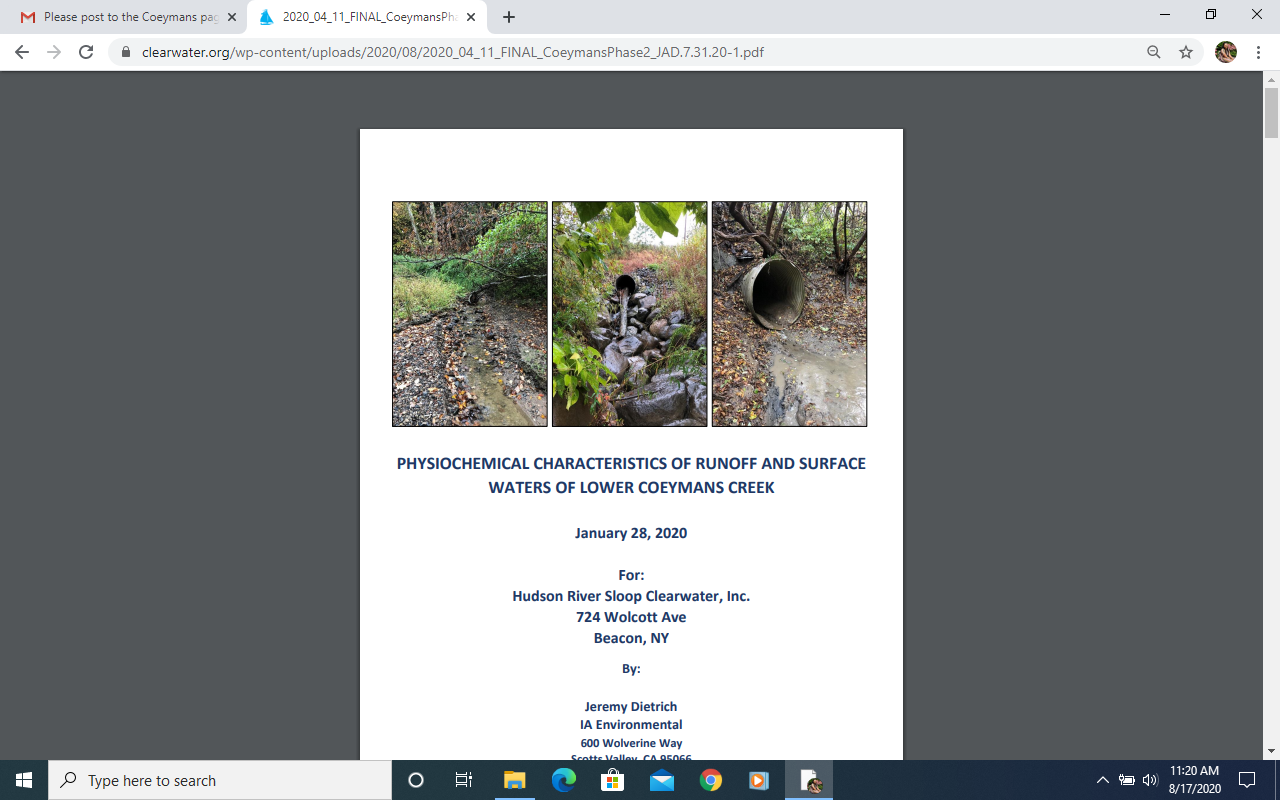Click the zoom magnifier icon in address bar
This screenshot has width=1280, height=800.
[x=1154, y=52]
